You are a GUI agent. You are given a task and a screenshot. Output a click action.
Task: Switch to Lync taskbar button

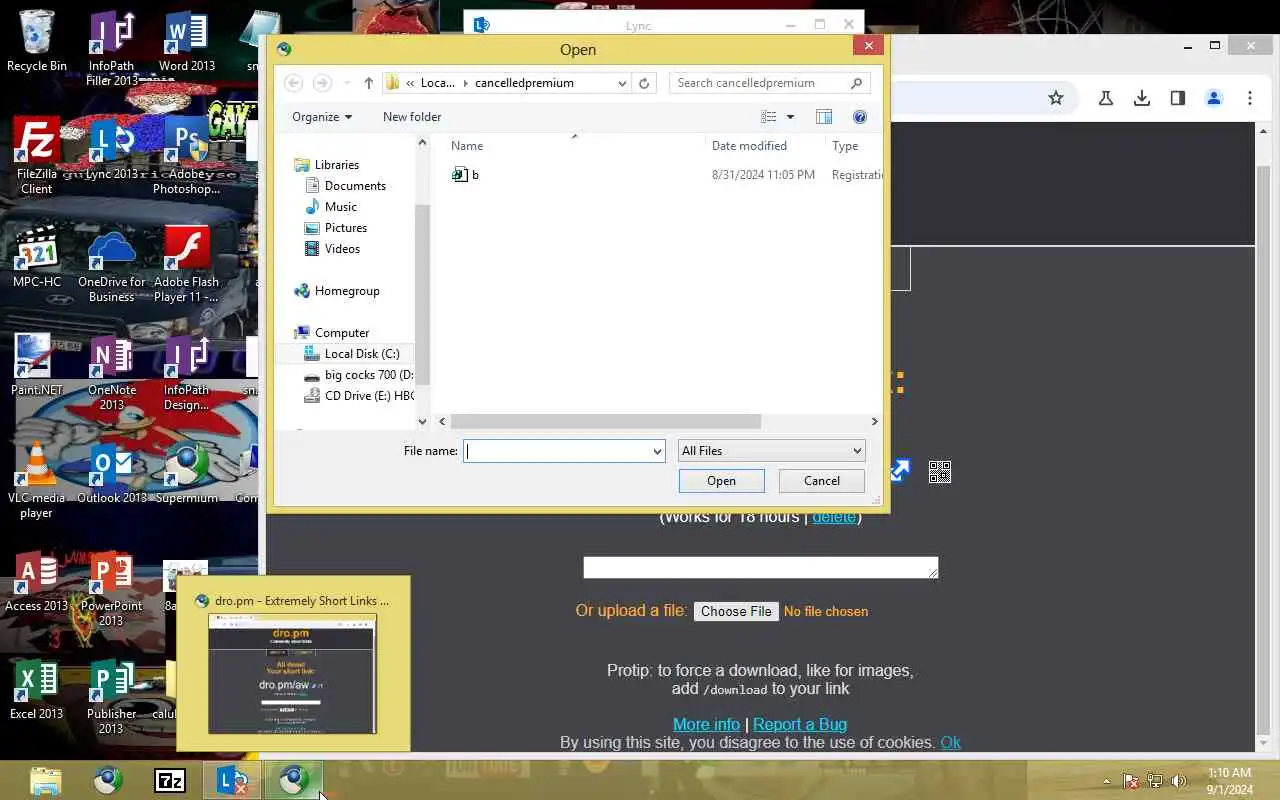(x=232, y=780)
